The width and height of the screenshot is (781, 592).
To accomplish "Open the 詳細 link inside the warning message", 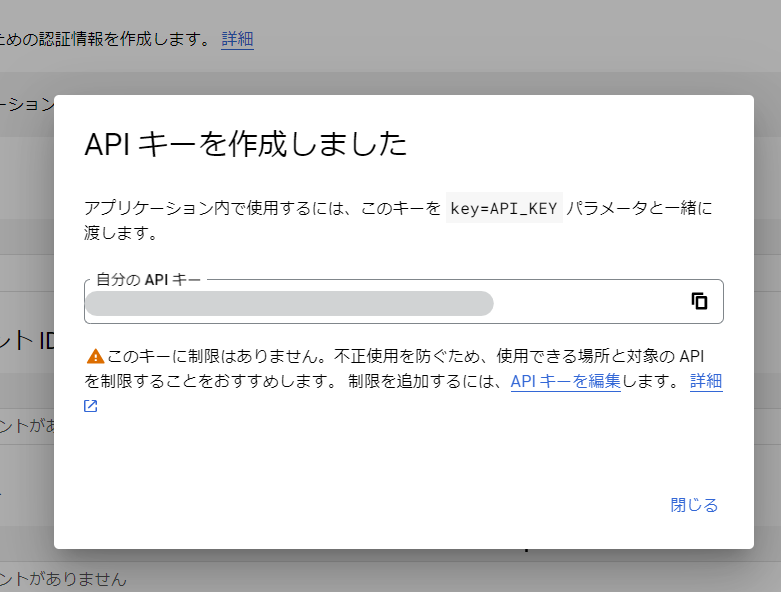I will click(705, 381).
